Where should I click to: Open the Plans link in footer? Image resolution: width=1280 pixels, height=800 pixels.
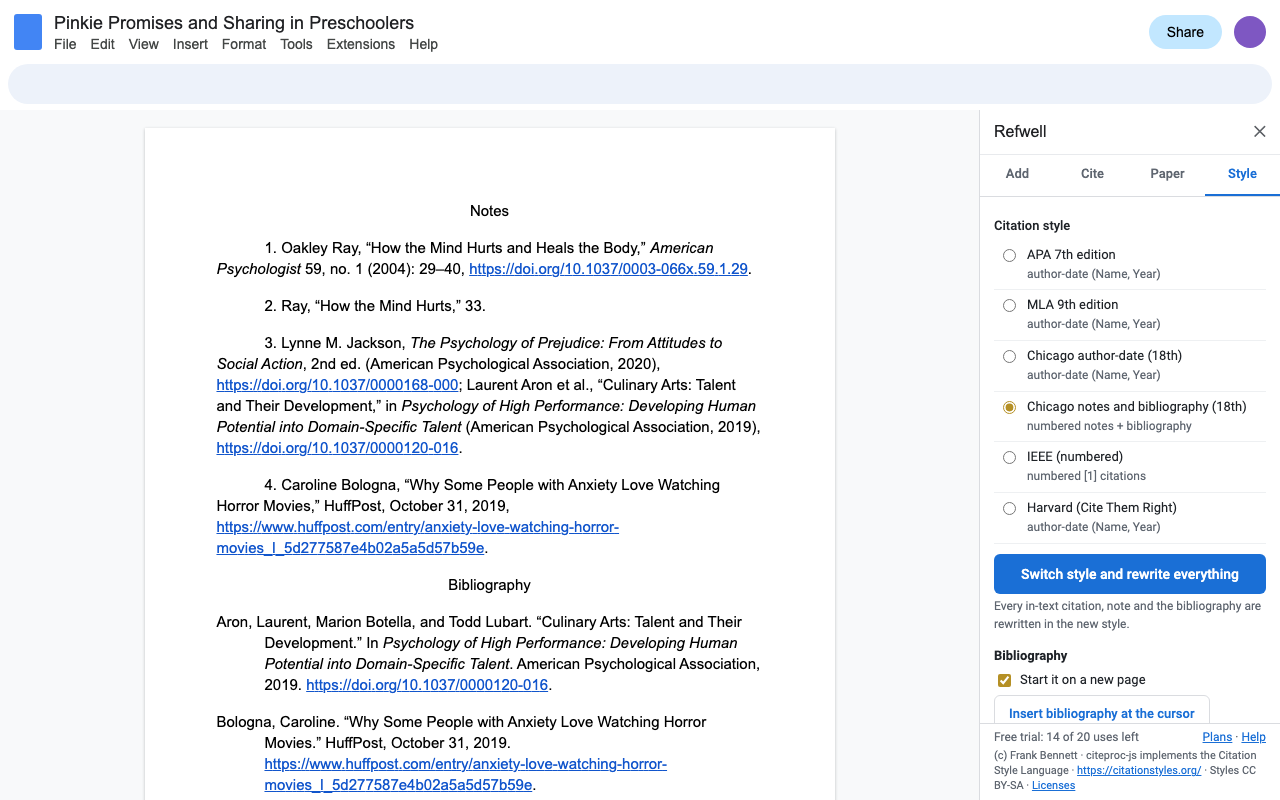click(1217, 737)
